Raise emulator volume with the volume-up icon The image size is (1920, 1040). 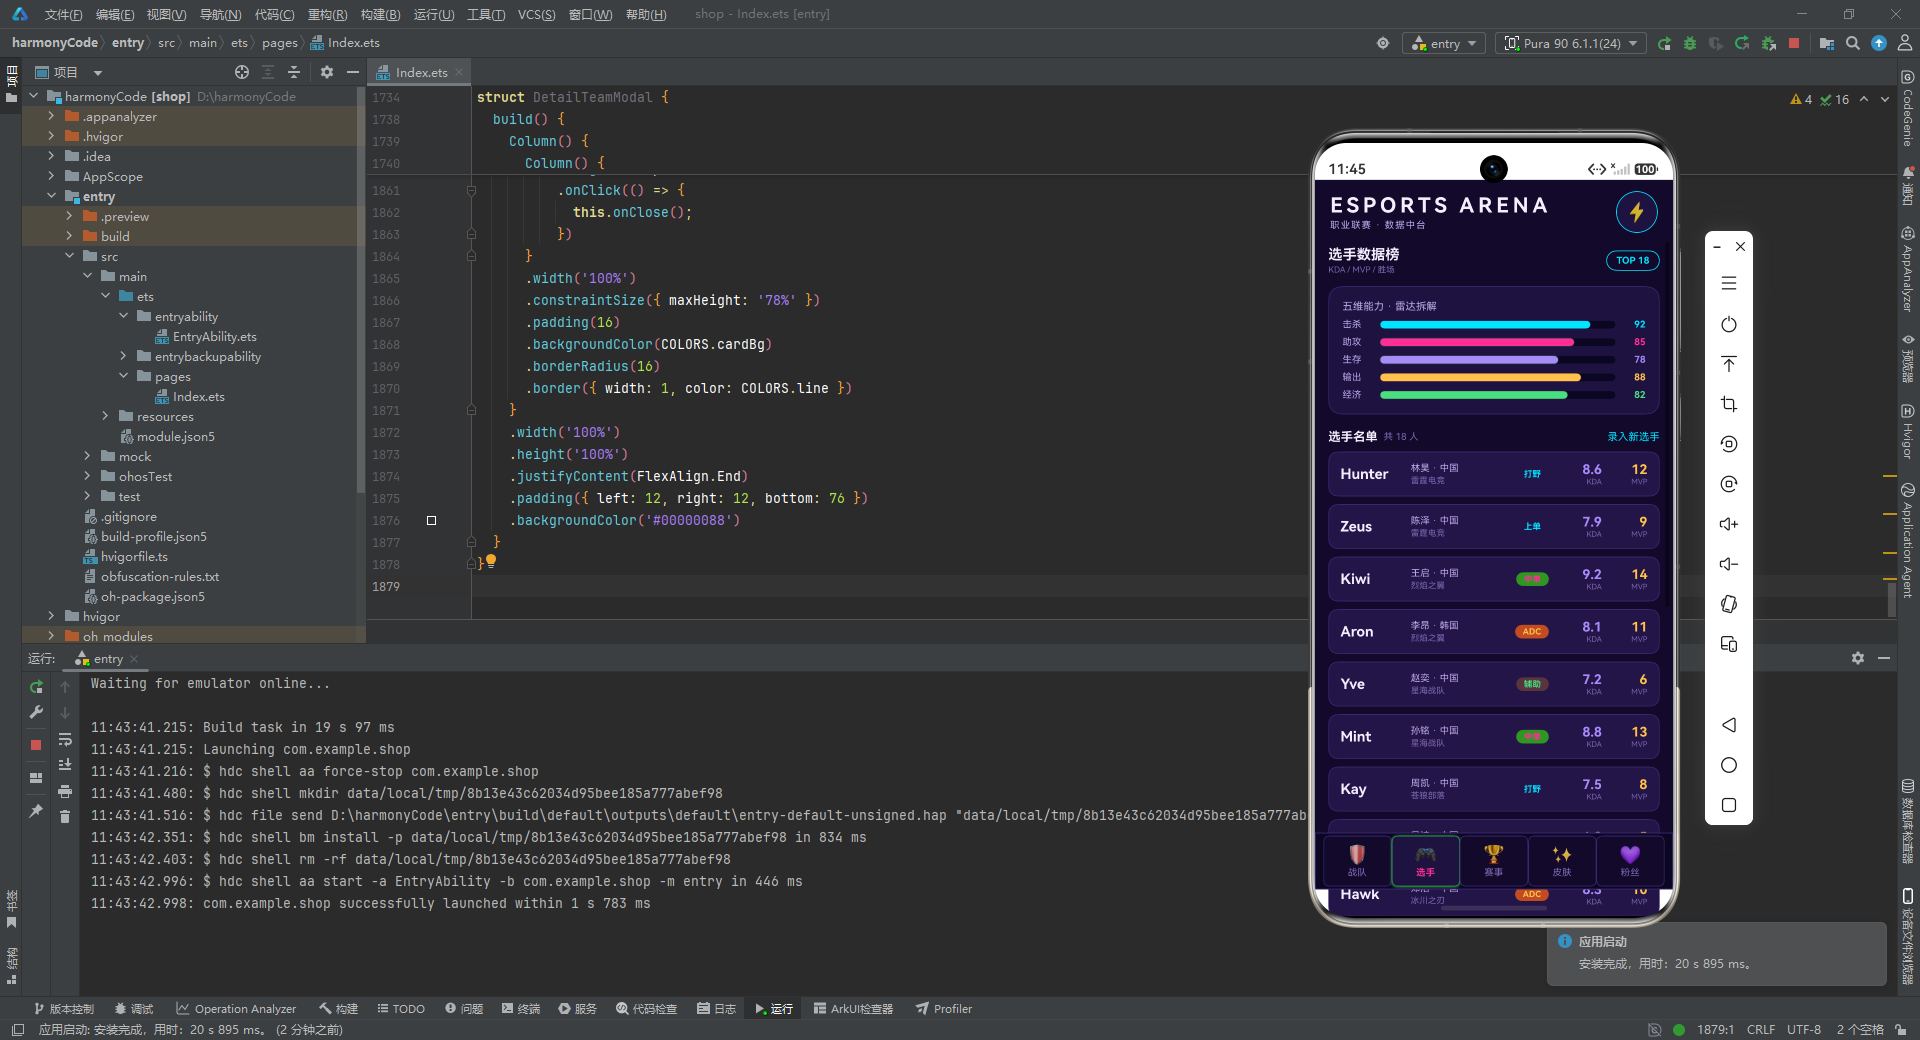pos(1729,524)
